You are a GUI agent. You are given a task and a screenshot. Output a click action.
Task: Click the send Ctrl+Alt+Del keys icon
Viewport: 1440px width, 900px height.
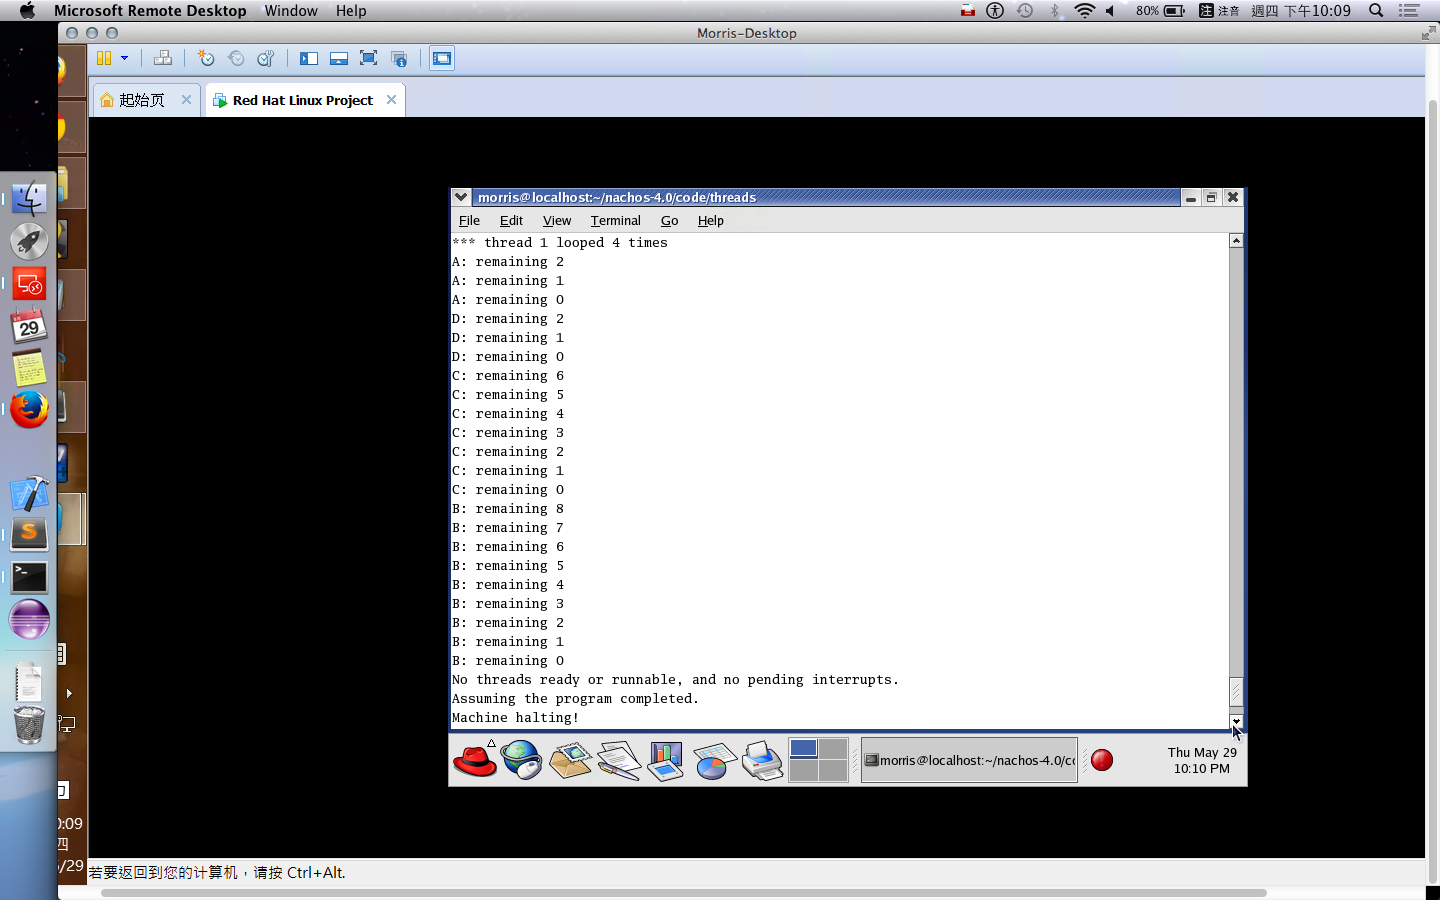(163, 58)
